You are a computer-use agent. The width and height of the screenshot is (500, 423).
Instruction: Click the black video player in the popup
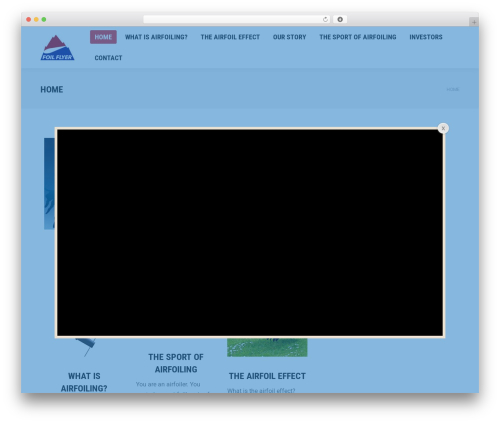click(x=250, y=233)
